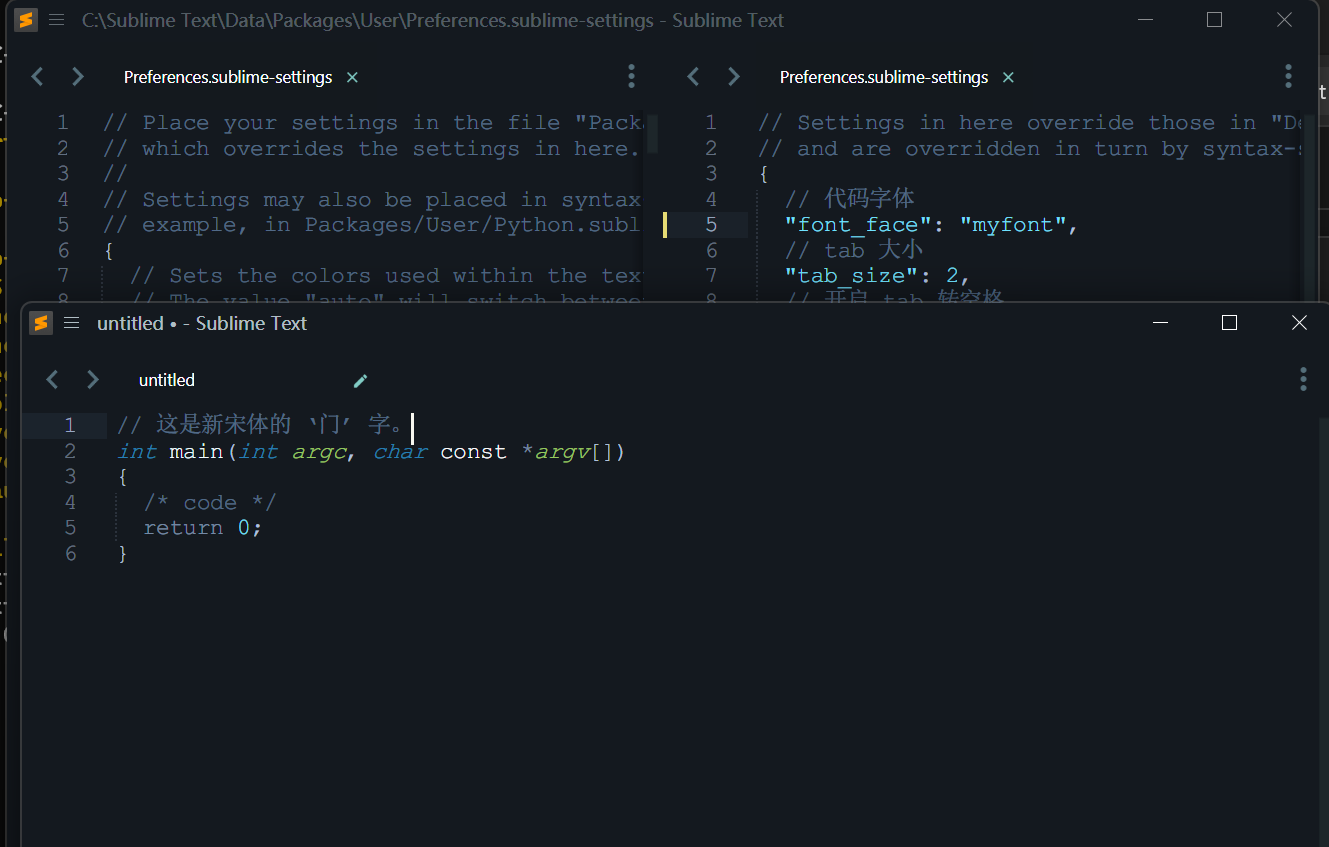Viewport: 1329px width, 847px height.
Task: Open the right pane's three-dot tab menu
Action: [x=1288, y=76]
